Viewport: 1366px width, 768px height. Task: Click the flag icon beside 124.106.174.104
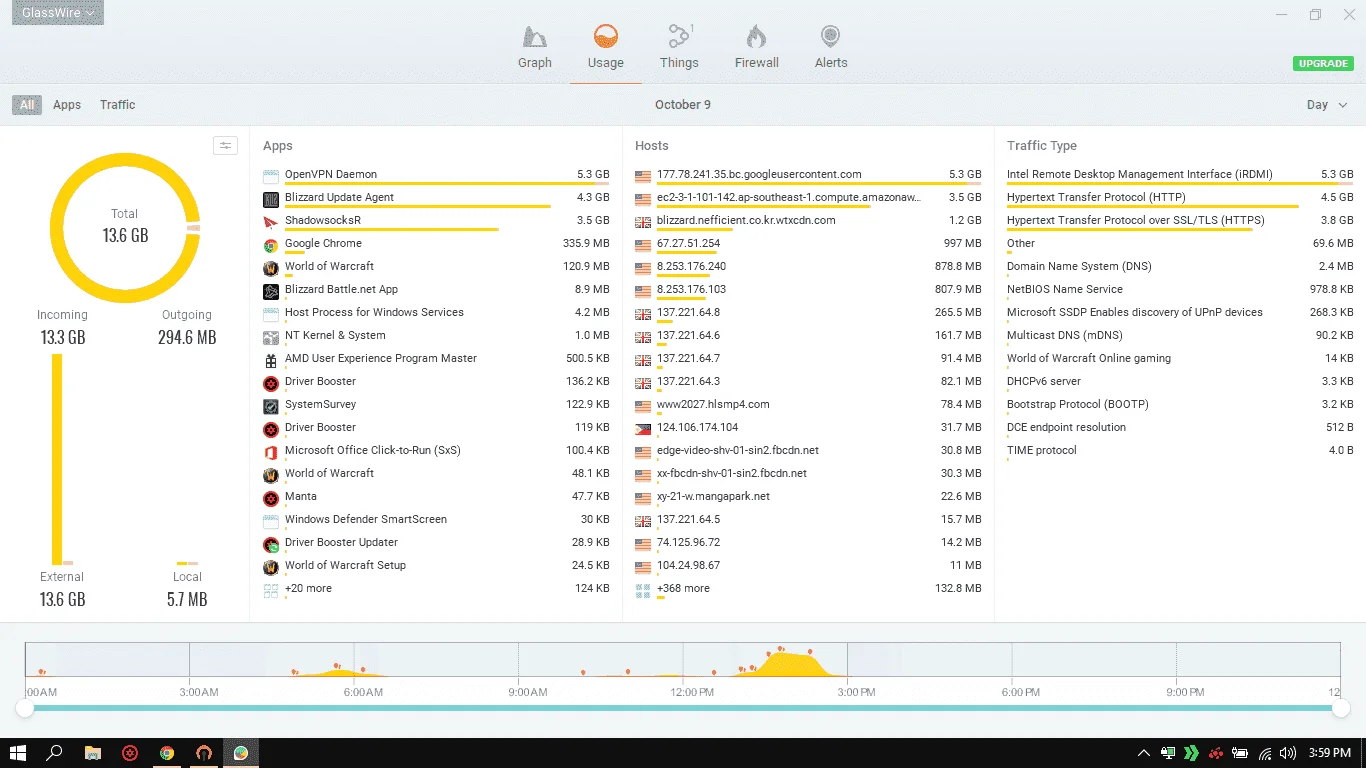point(643,428)
